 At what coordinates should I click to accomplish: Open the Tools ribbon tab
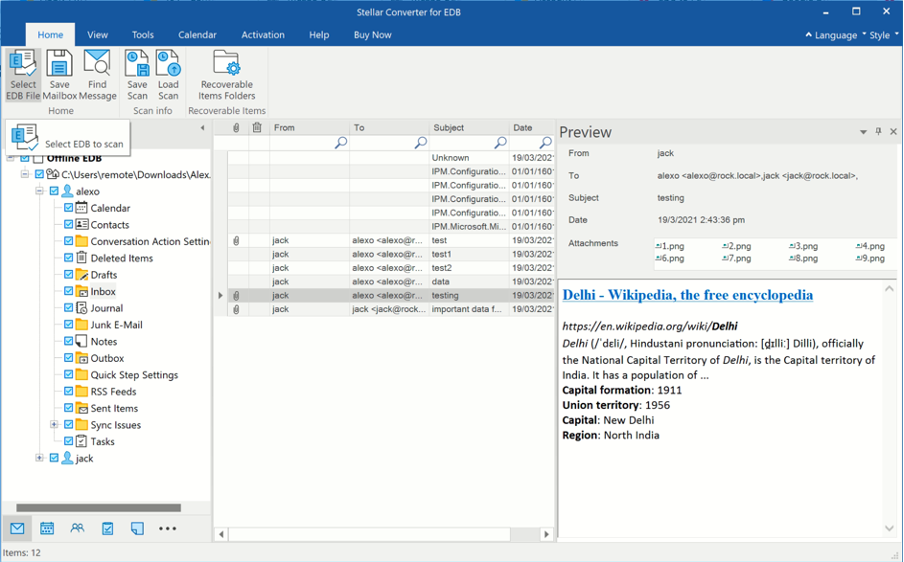[x=142, y=35]
